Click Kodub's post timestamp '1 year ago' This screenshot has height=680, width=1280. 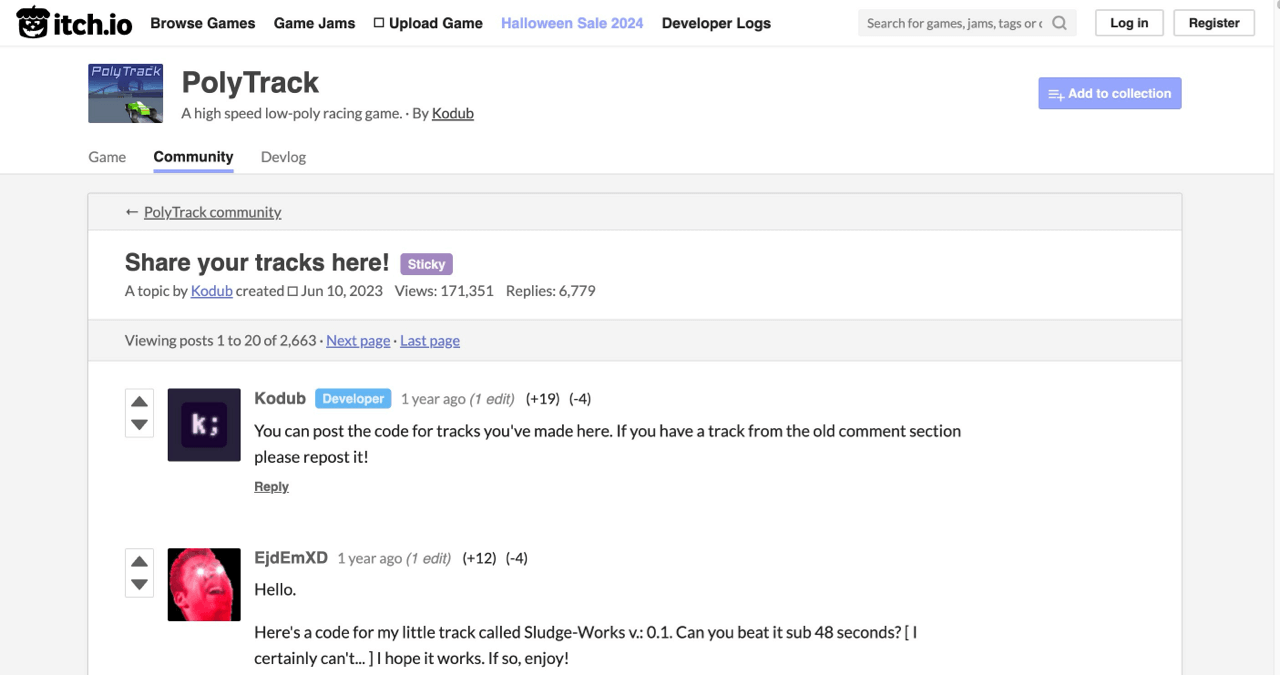click(x=433, y=399)
